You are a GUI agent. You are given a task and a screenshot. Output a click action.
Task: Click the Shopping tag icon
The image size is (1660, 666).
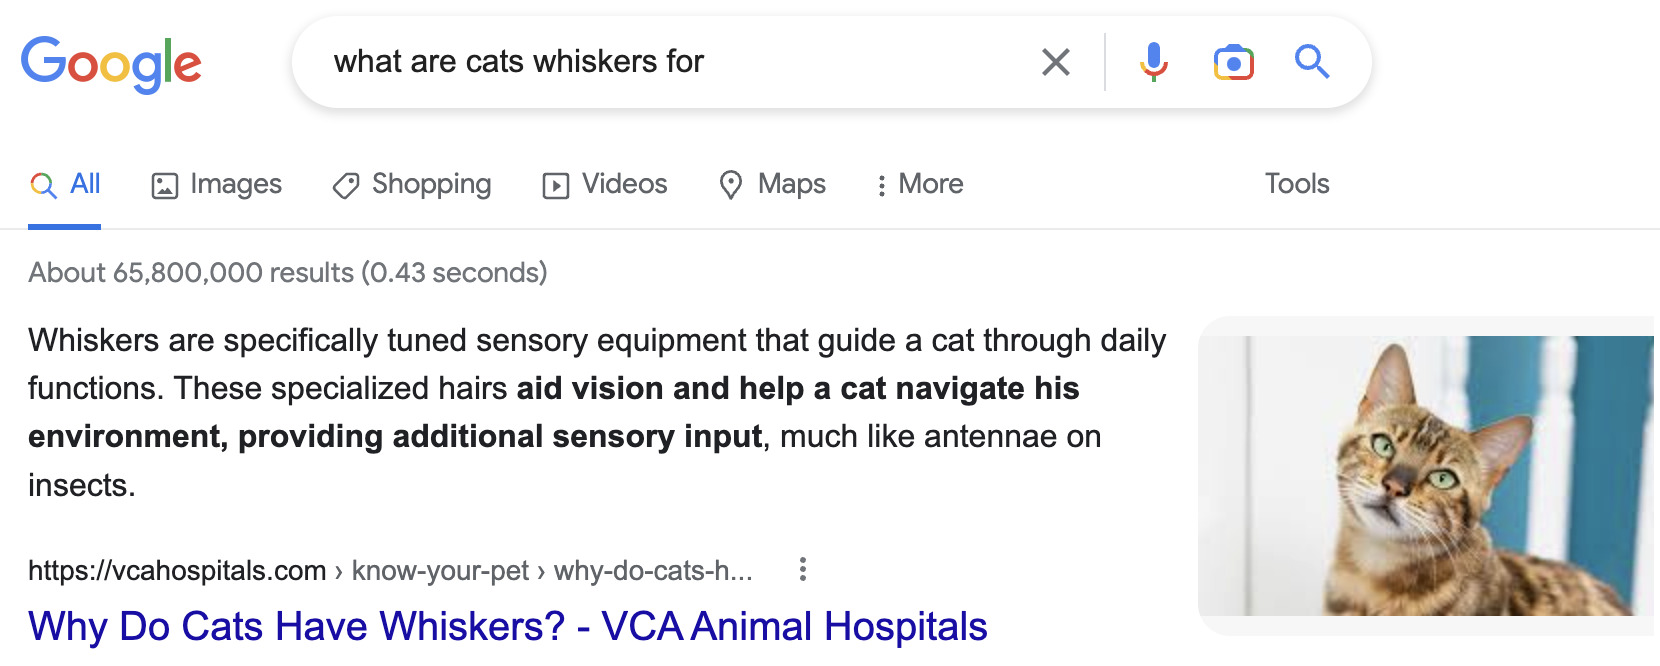tap(344, 184)
